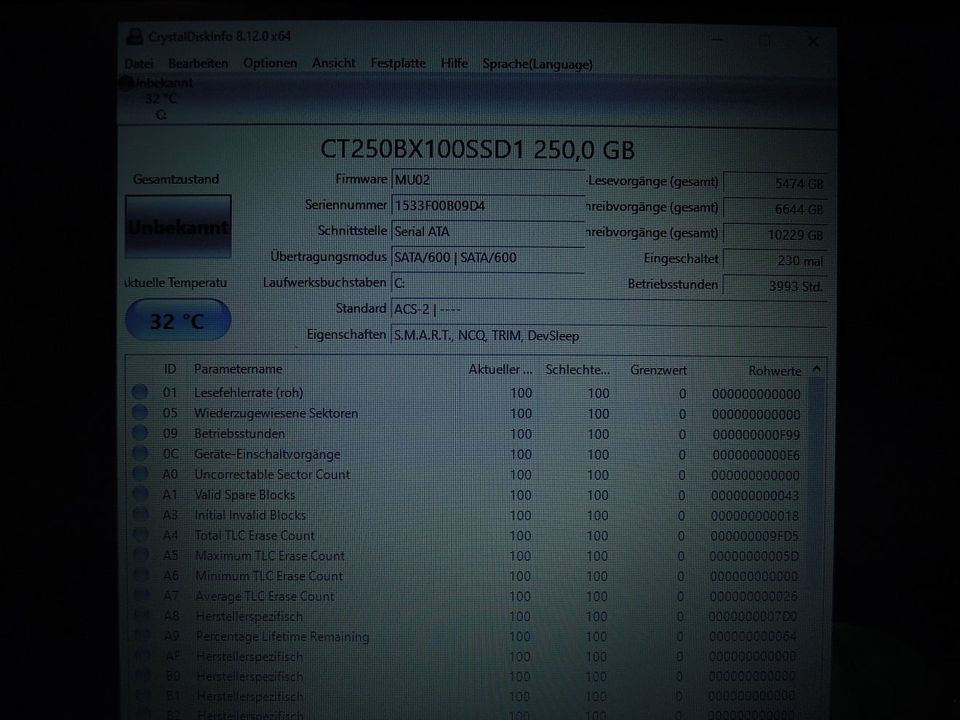The width and height of the screenshot is (960, 720).
Task: Click the status circle for Lesefehlerrate (roh)
Action: pos(140,392)
